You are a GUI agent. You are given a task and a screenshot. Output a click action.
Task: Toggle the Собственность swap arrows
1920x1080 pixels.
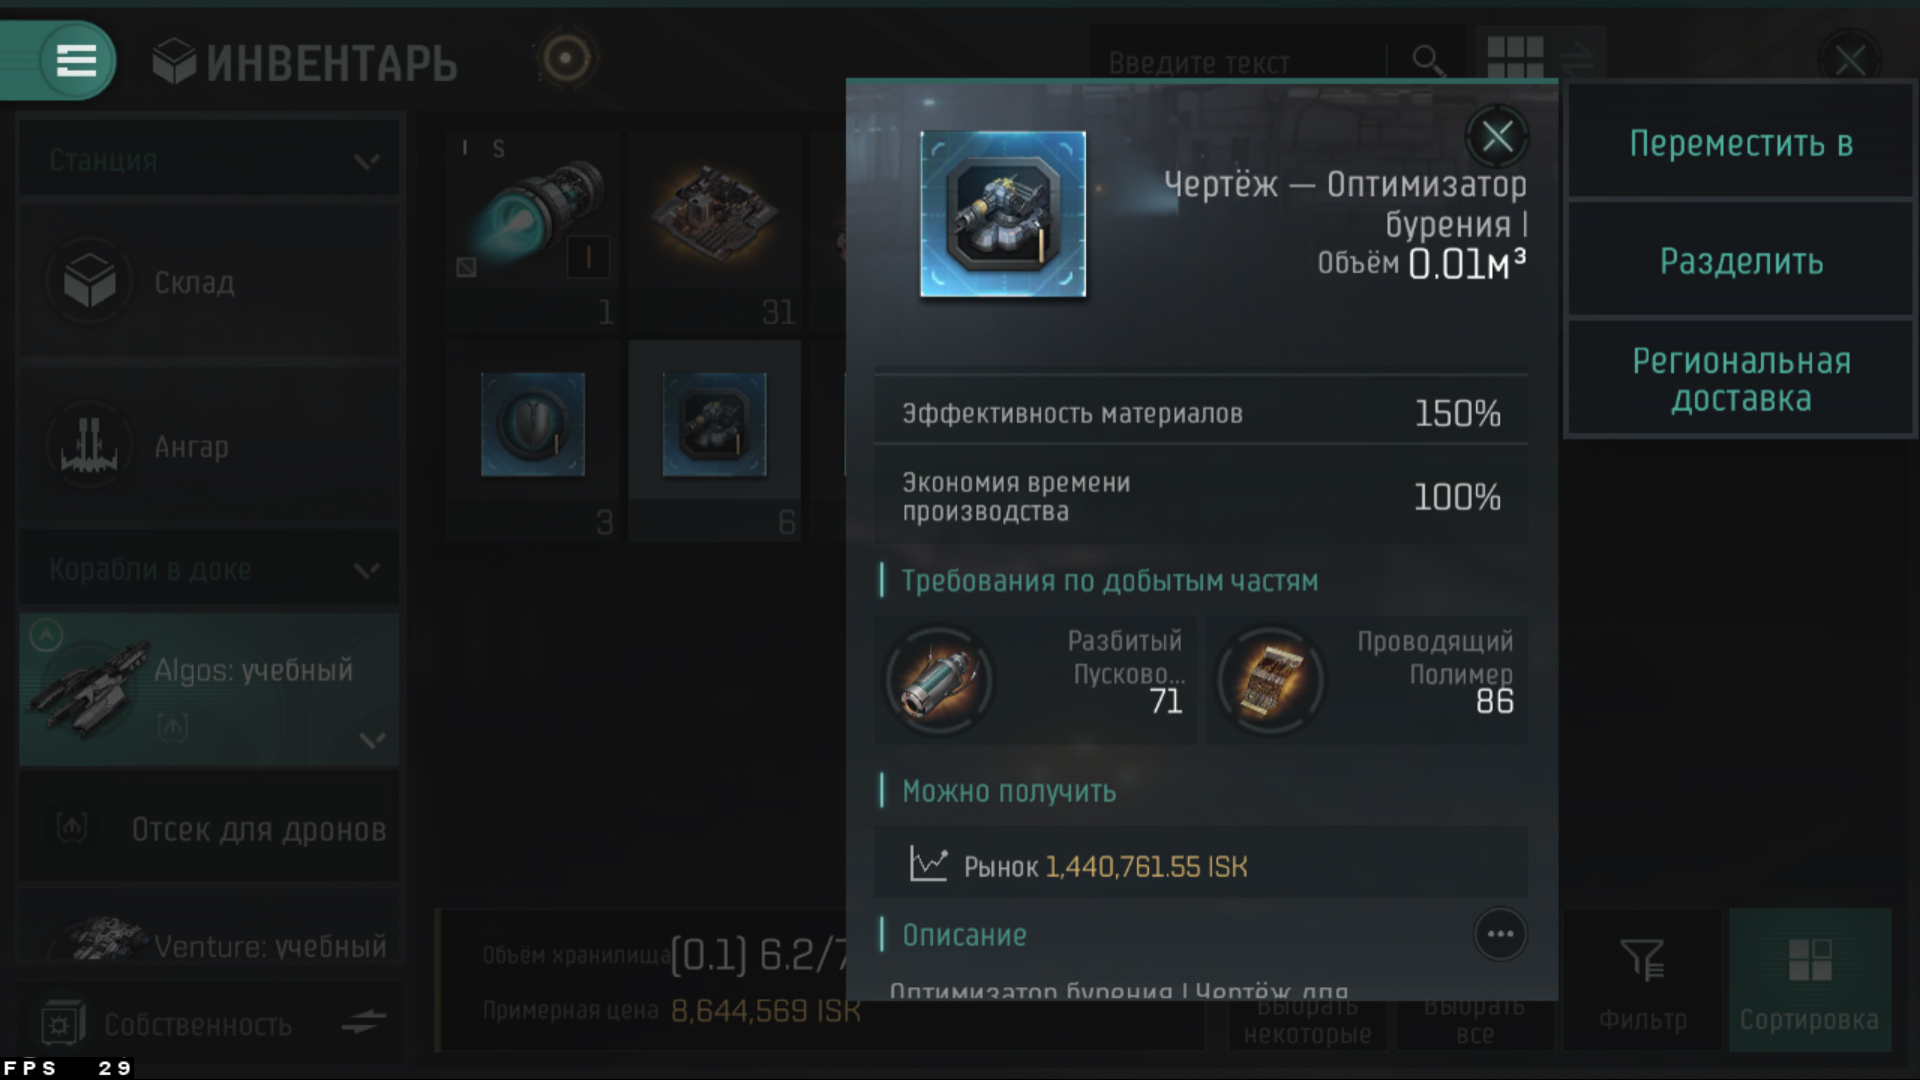tap(363, 1022)
